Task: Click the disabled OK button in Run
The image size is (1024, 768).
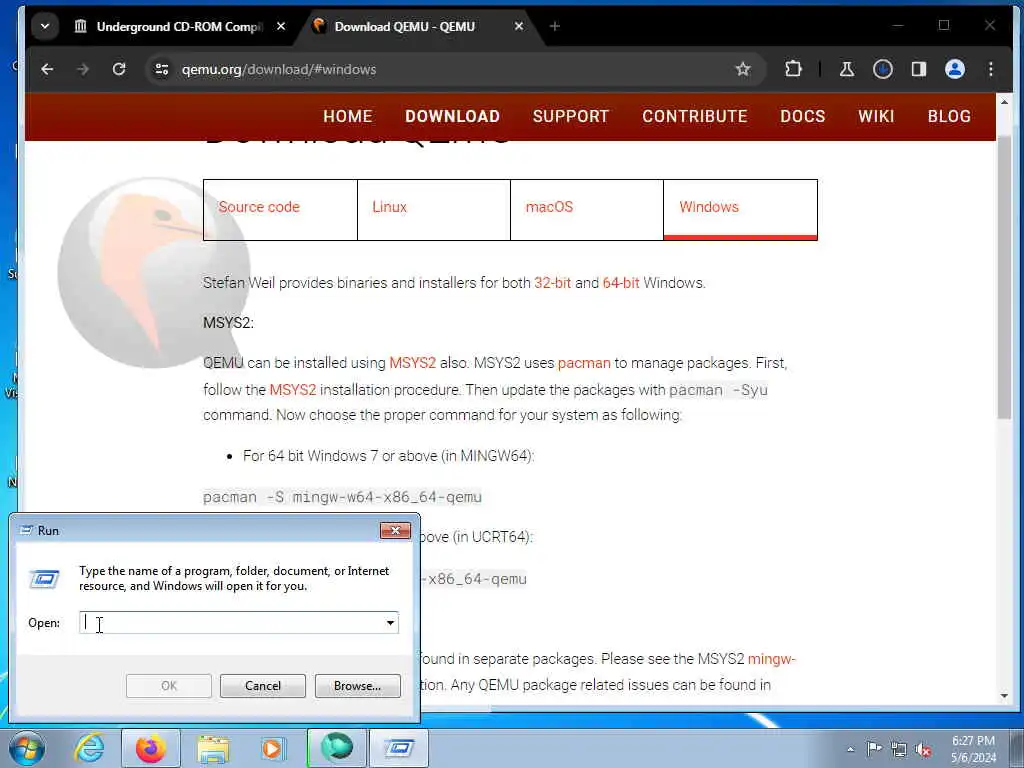Action: [x=168, y=686]
